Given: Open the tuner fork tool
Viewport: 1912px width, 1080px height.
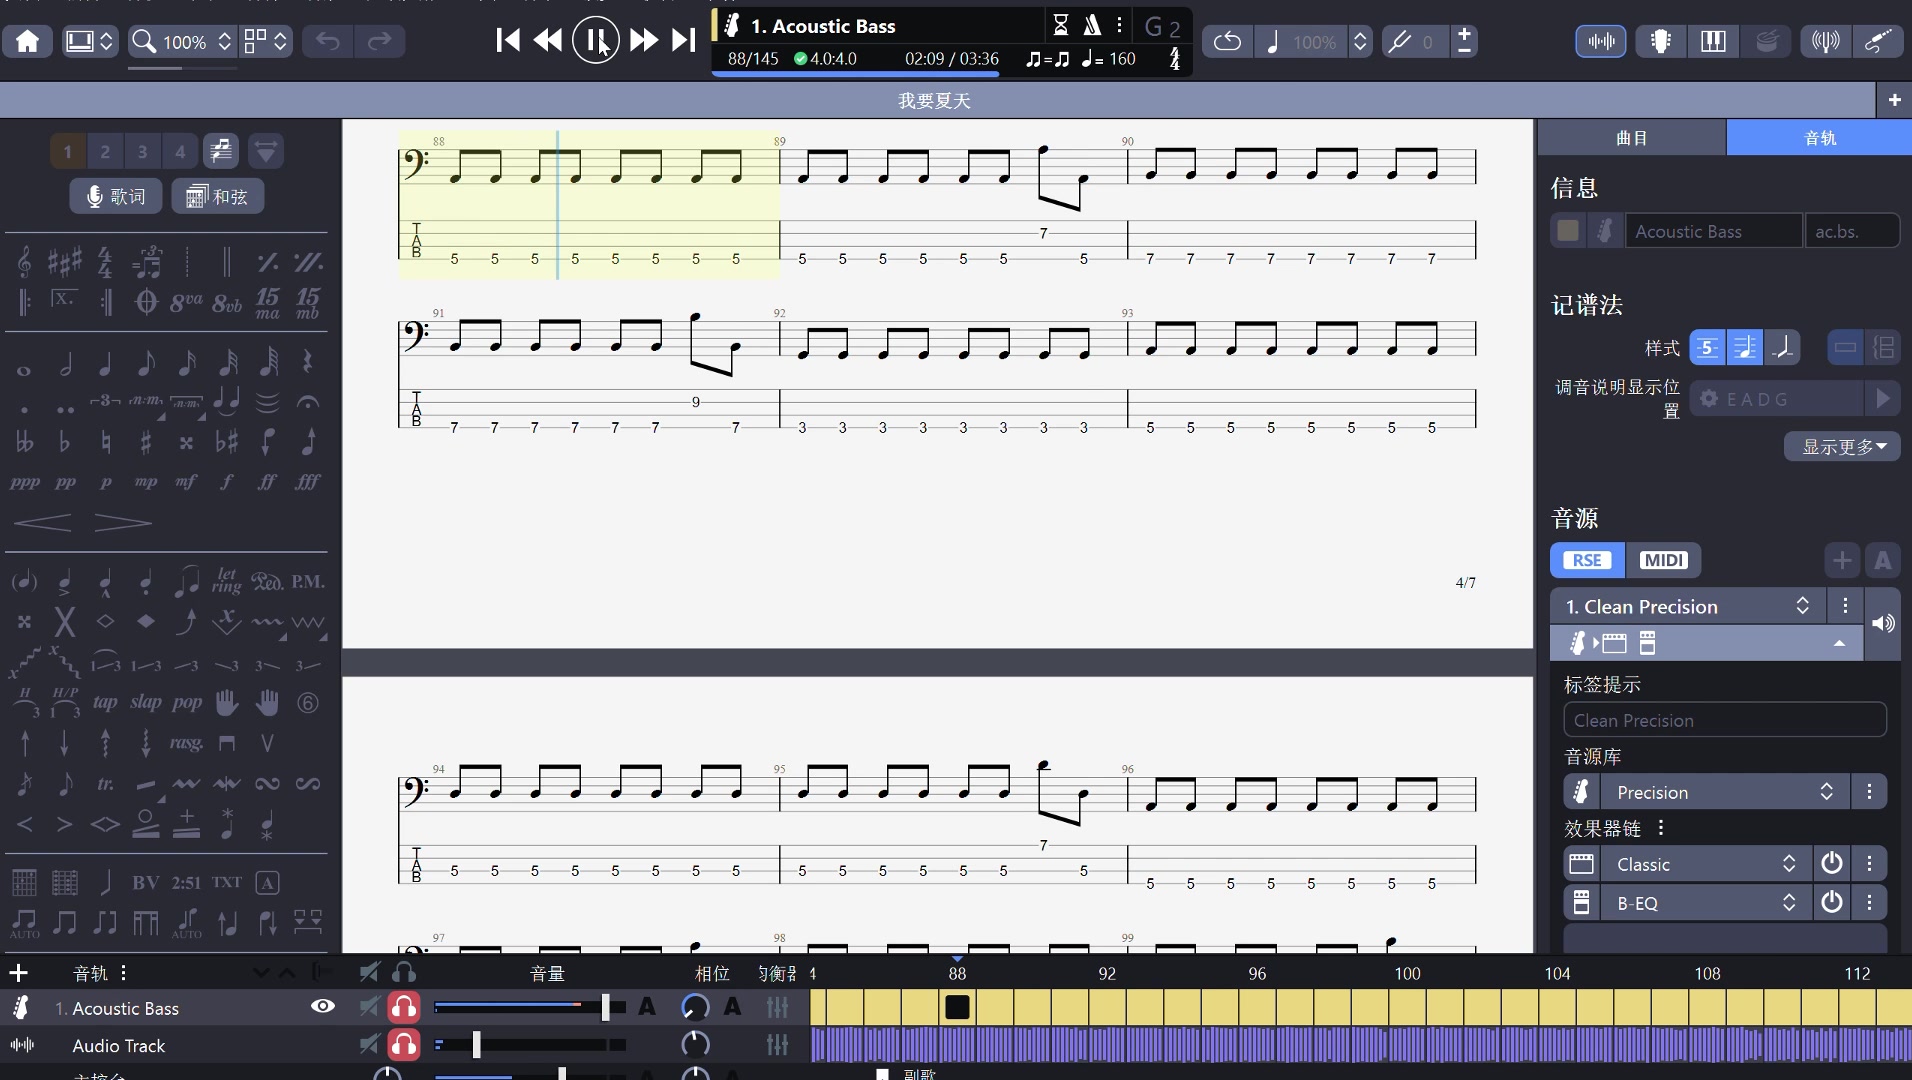Looking at the screenshot, I should click(1399, 41).
